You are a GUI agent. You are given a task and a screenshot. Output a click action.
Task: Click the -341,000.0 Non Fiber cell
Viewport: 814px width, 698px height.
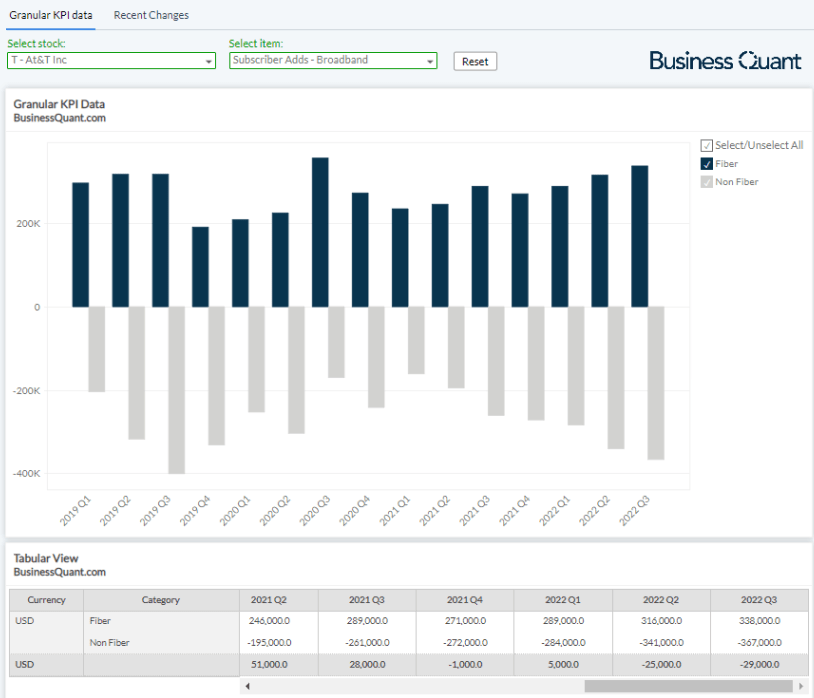tap(661, 642)
